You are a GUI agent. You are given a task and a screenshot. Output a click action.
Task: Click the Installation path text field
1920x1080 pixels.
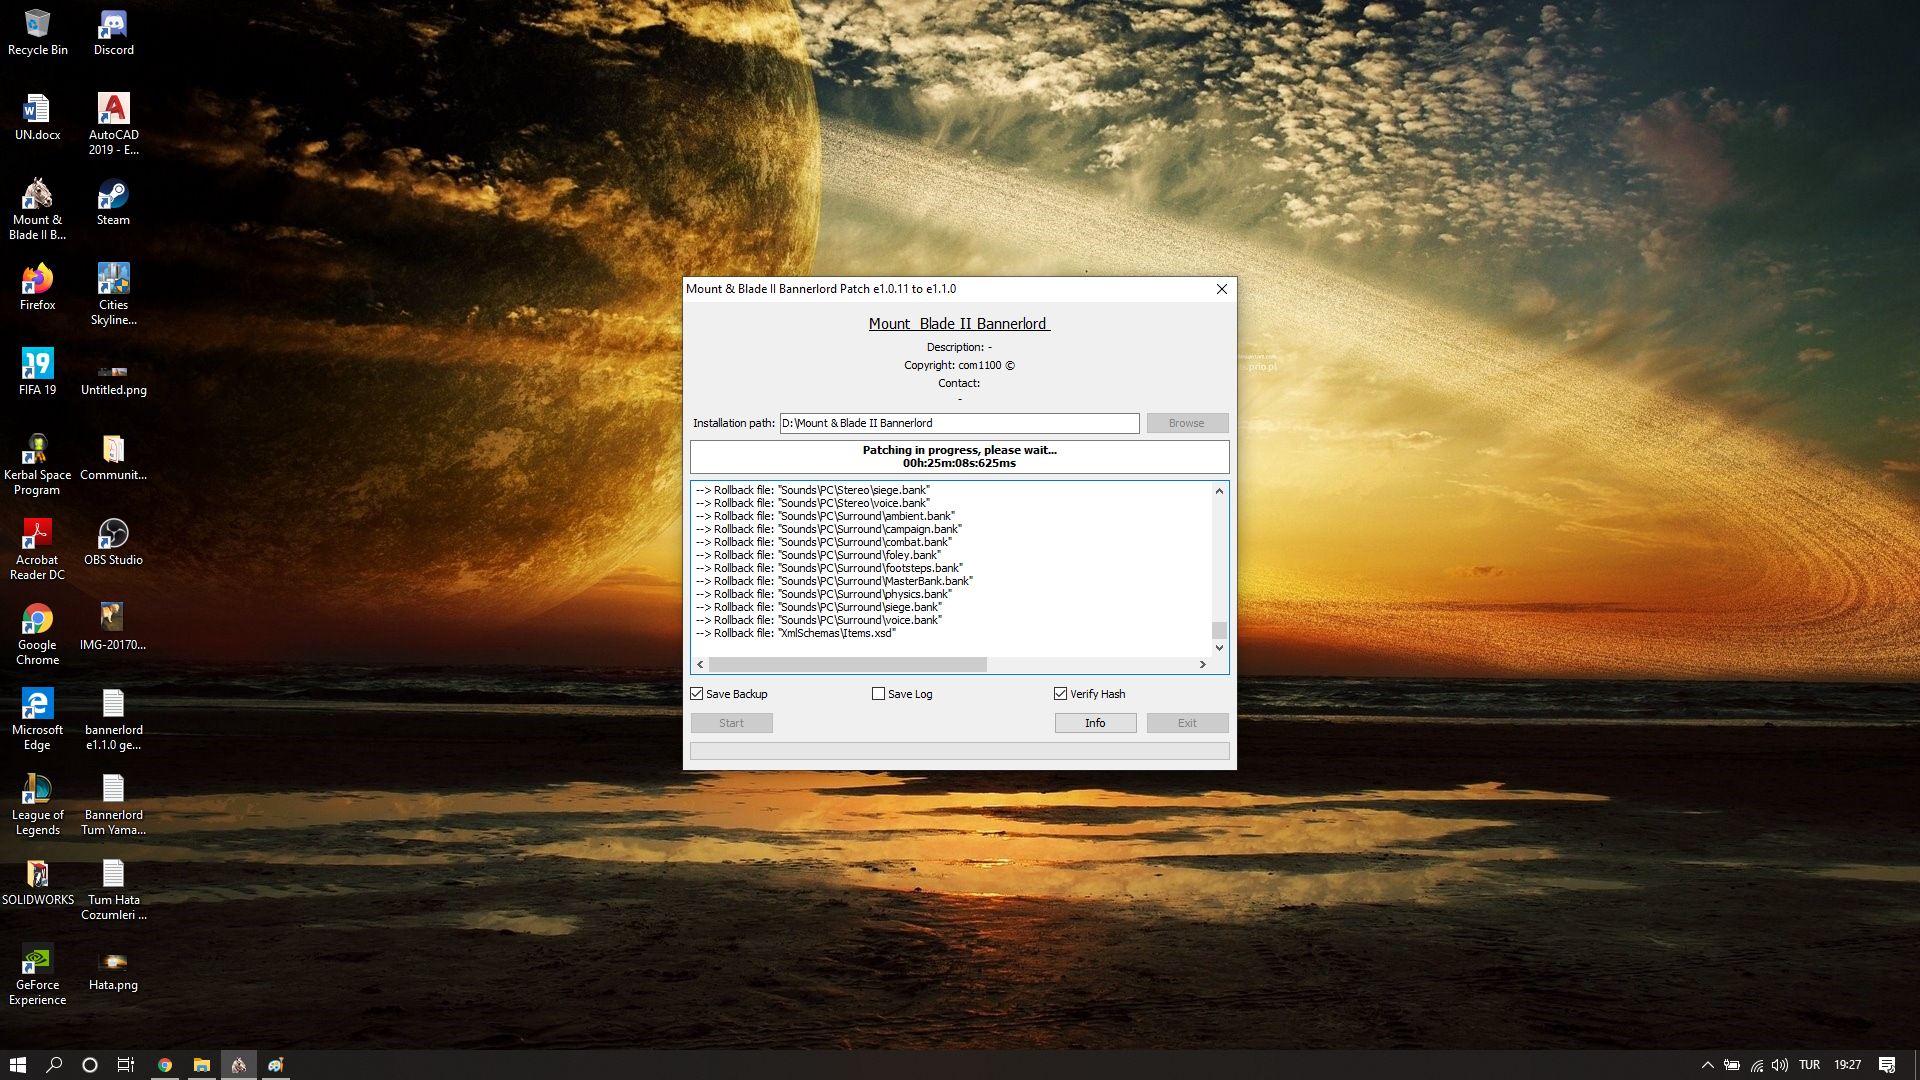[959, 423]
